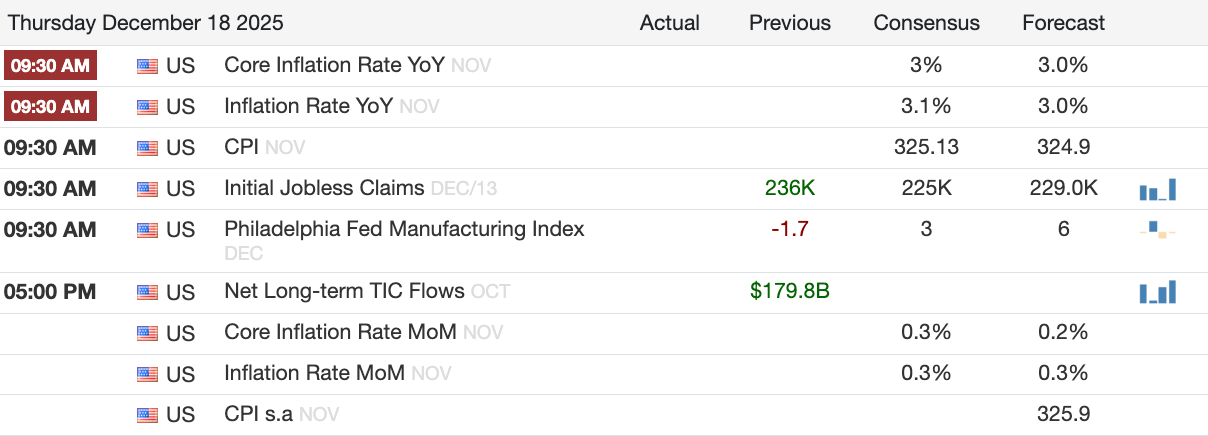This screenshot has height=436, width=1208.
Task: Click the Actual column header
Action: 669,23
